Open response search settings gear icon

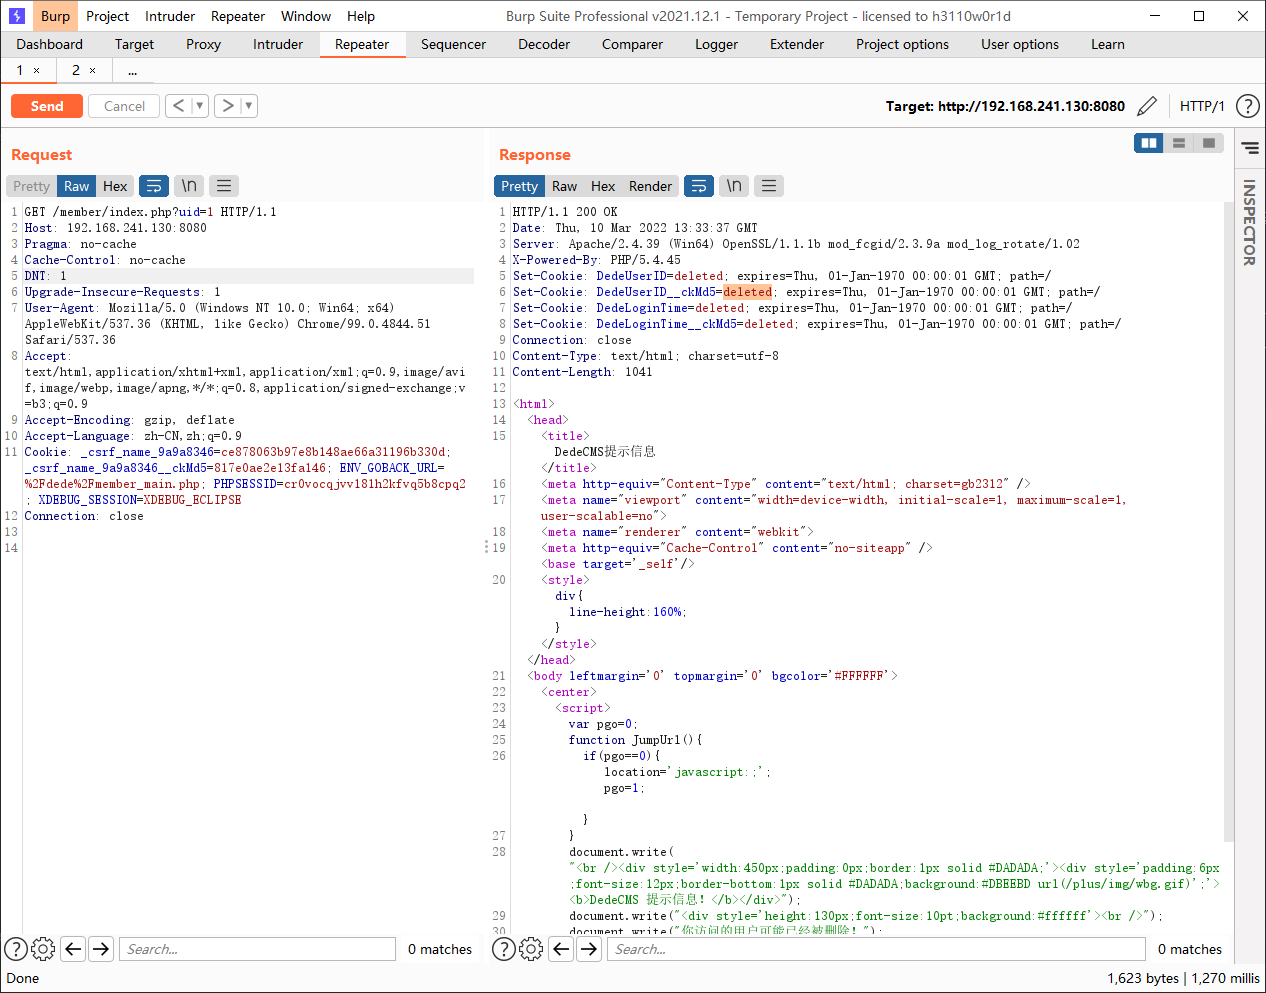pos(531,949)
